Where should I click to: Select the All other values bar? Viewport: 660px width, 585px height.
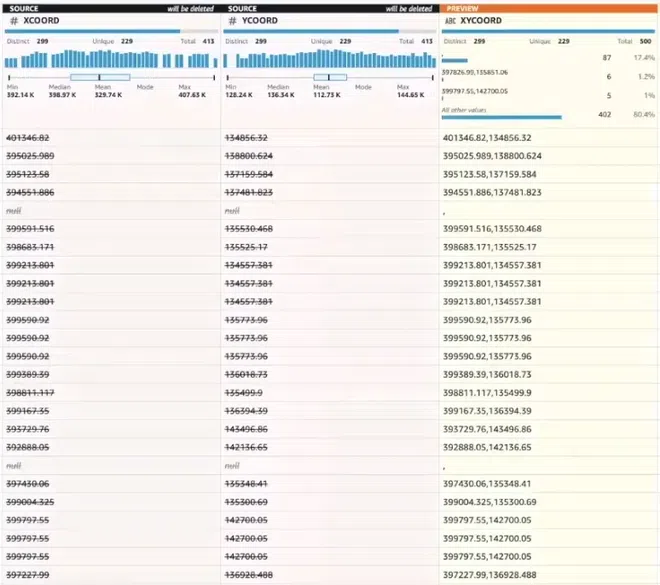point(501,117)
